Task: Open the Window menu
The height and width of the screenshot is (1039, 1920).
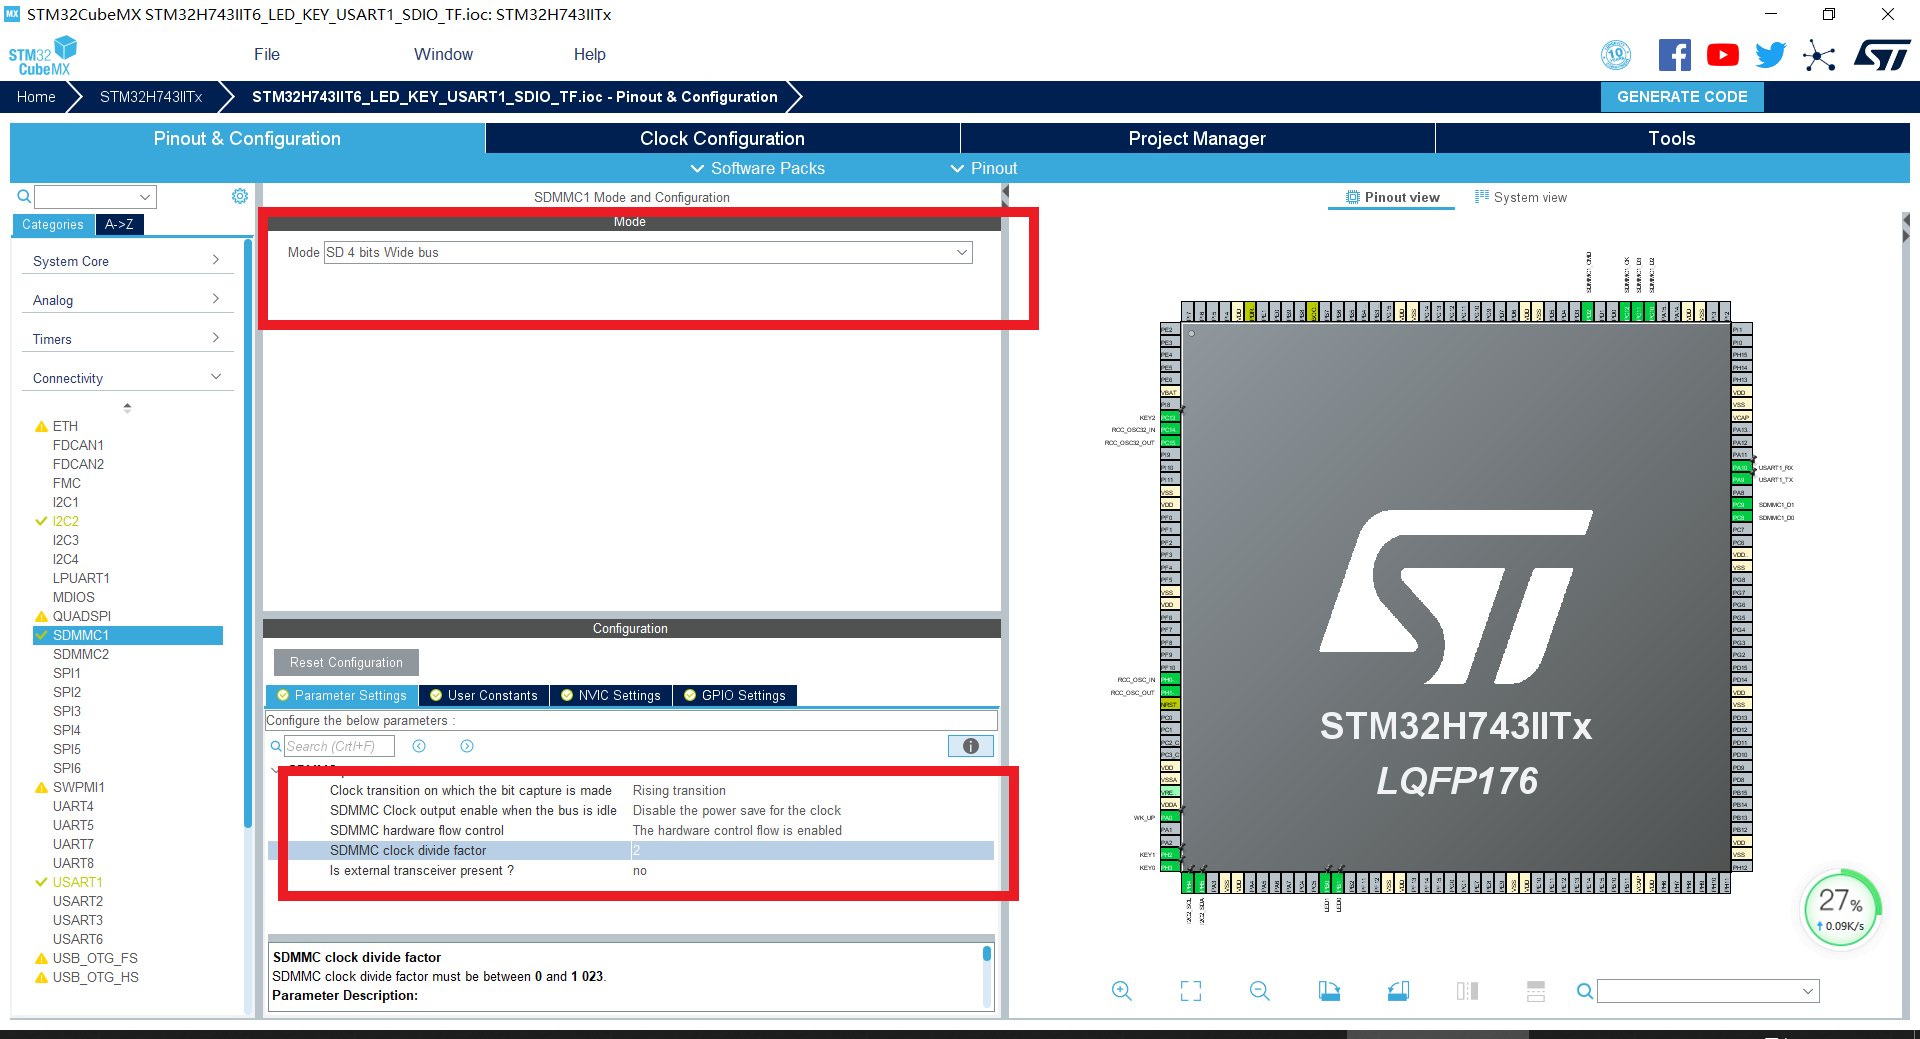Action: pyautogui.click(x=443, y=54)
